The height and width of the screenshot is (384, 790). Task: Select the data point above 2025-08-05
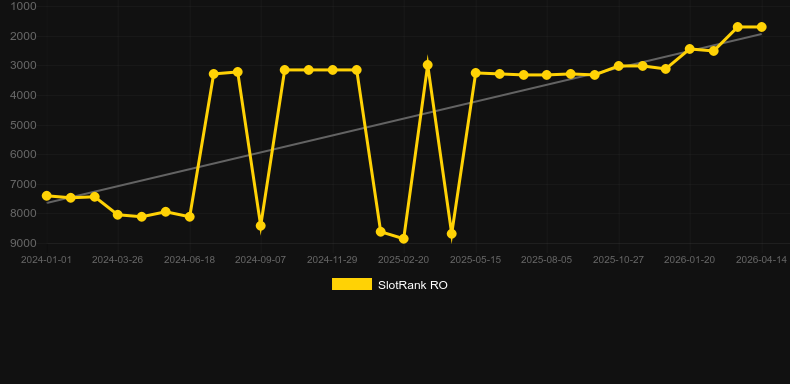[x=547, y=75]
